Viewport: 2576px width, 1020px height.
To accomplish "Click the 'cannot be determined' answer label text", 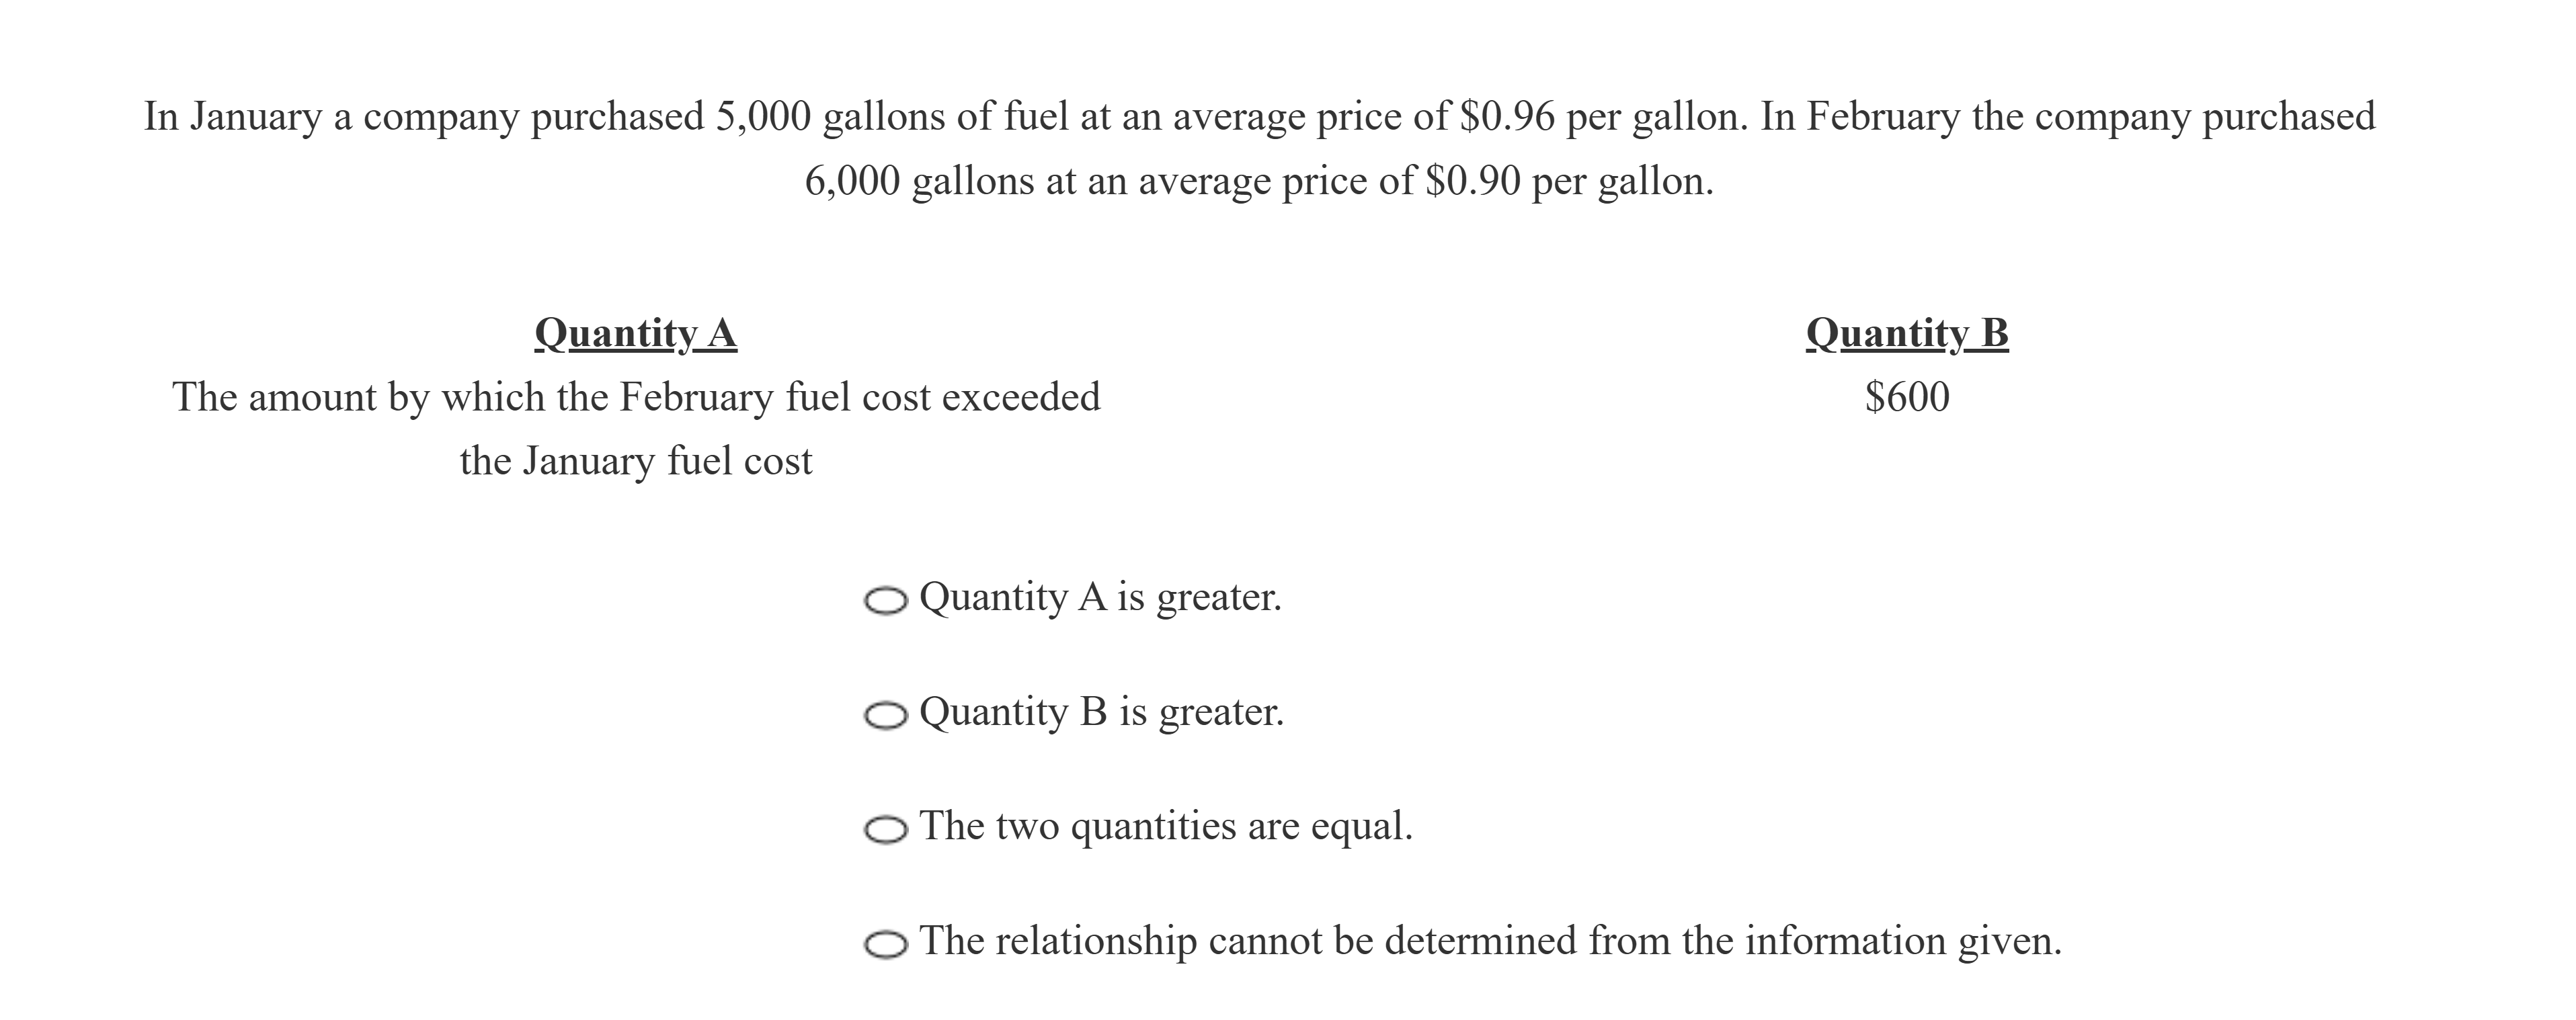I will point(1490,941).
